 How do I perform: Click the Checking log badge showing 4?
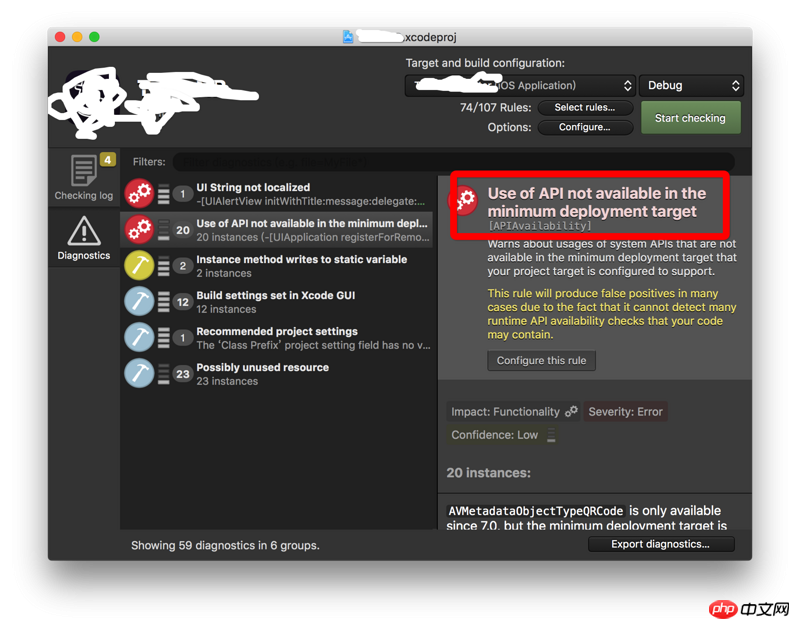click(108, 160)
